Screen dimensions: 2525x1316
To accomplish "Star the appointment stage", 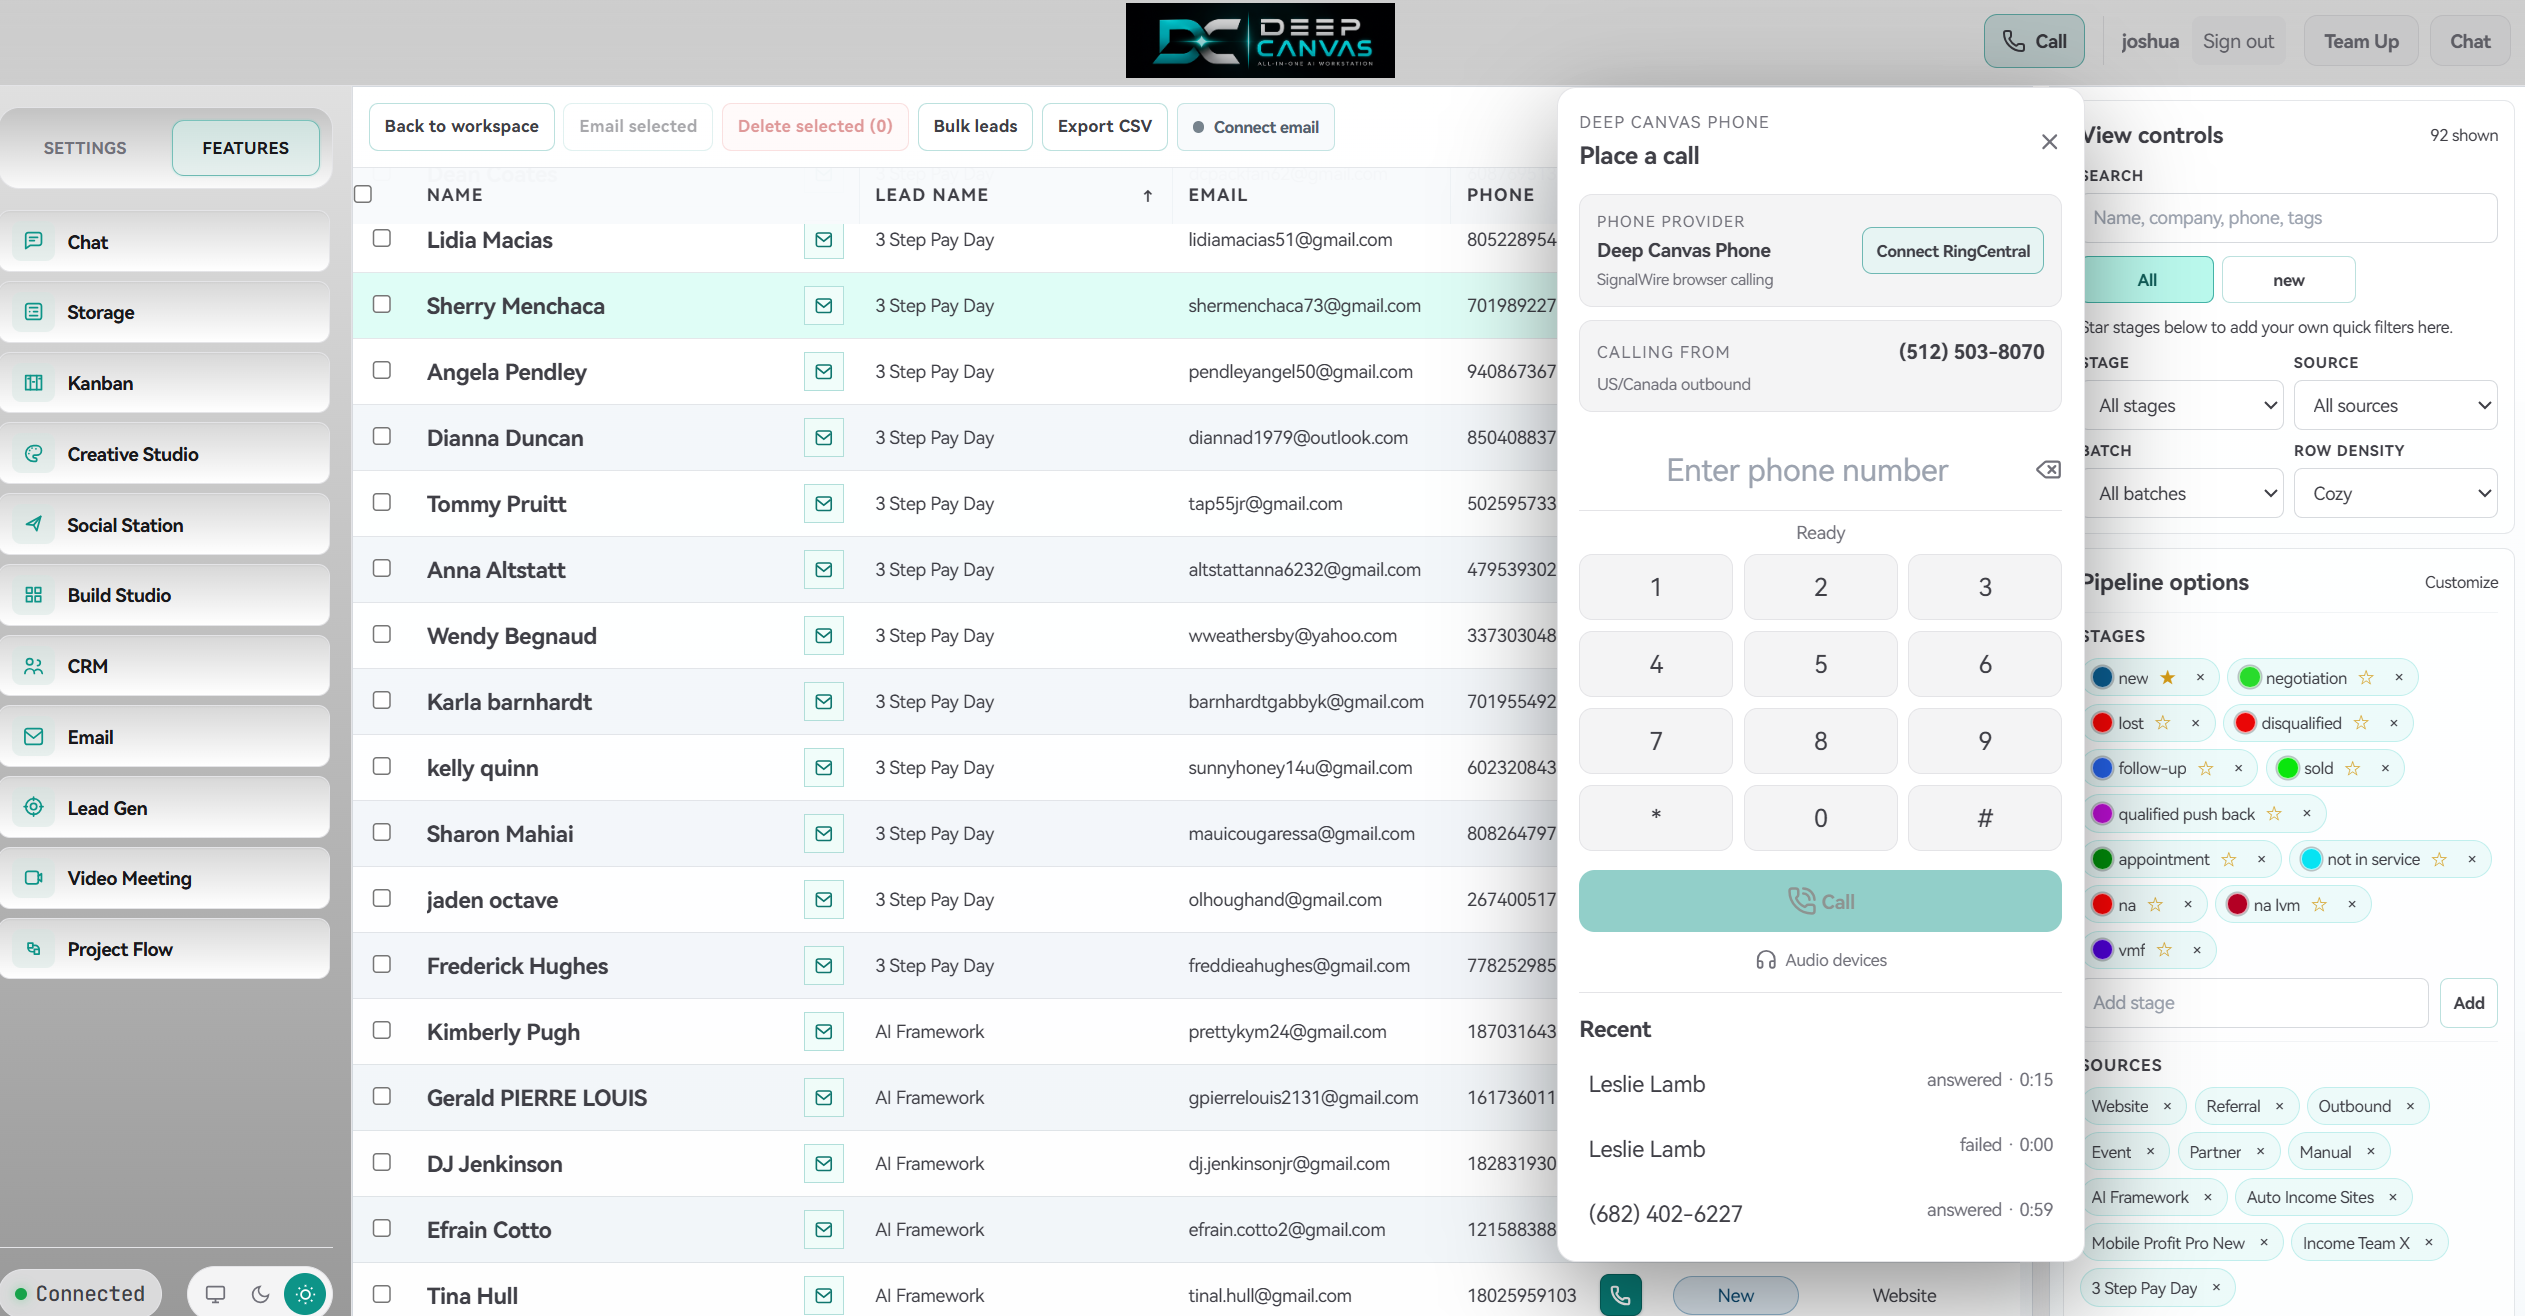I will click(x=2228, y=859).
